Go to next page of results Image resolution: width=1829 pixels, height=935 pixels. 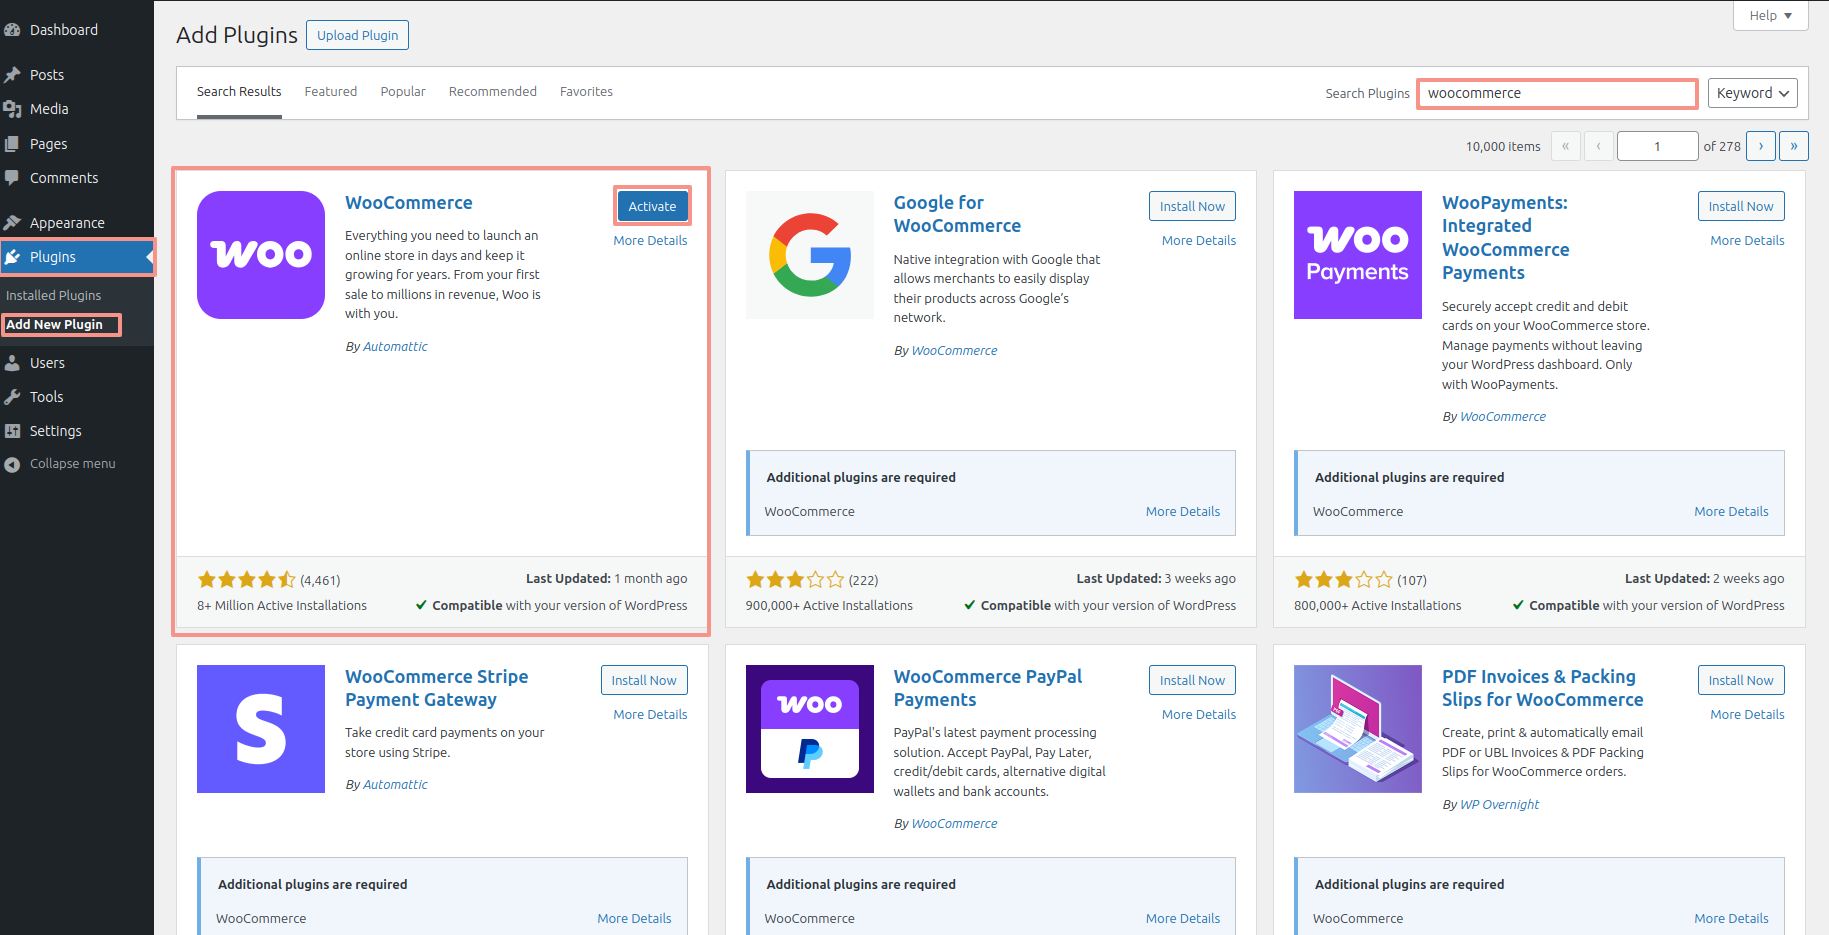[x=1761, y=146]
